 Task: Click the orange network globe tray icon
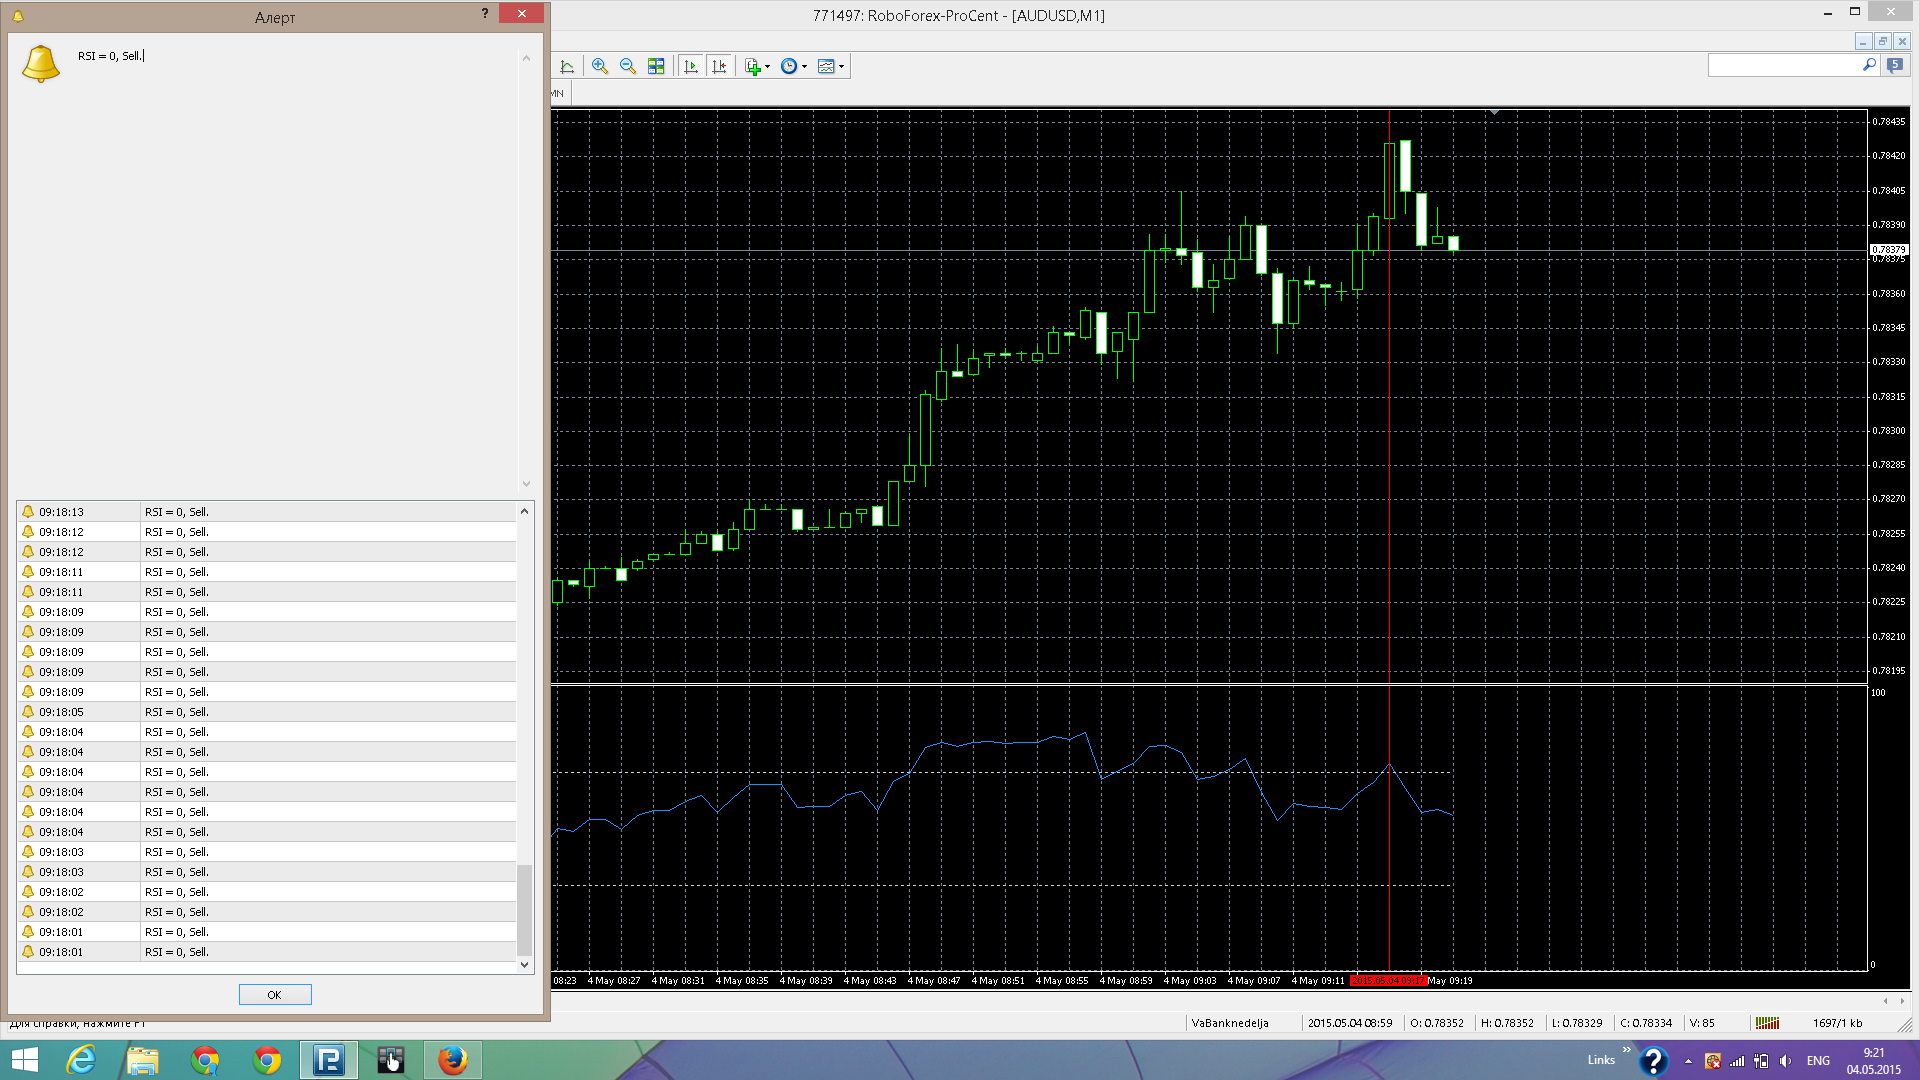pos(1713,1061)
